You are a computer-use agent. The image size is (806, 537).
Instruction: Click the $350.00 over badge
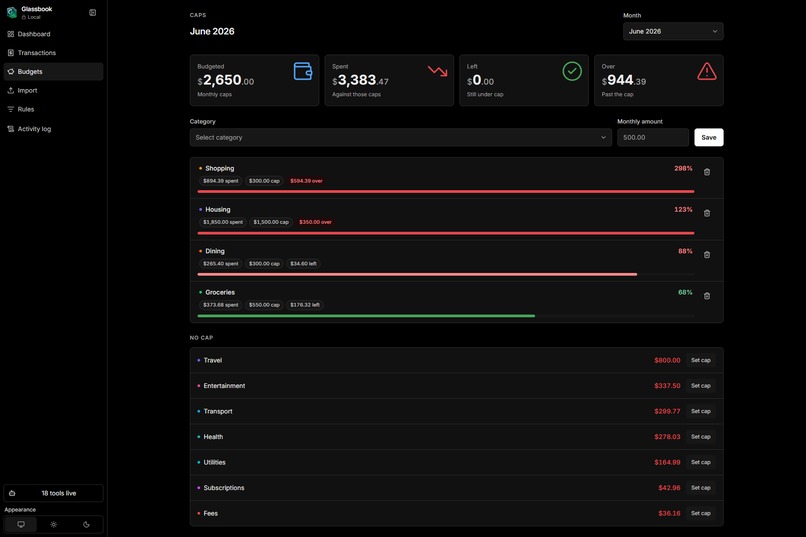click(x=315, y=222)
